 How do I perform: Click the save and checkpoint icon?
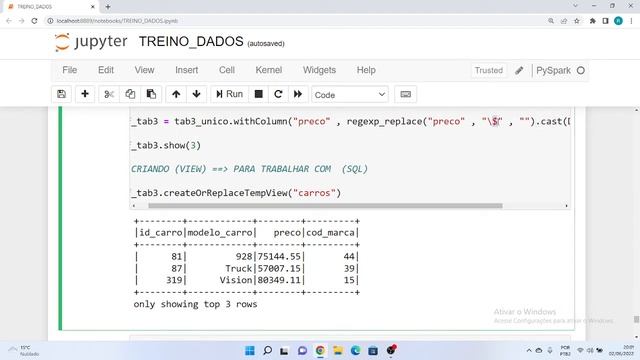pos(62,94)
